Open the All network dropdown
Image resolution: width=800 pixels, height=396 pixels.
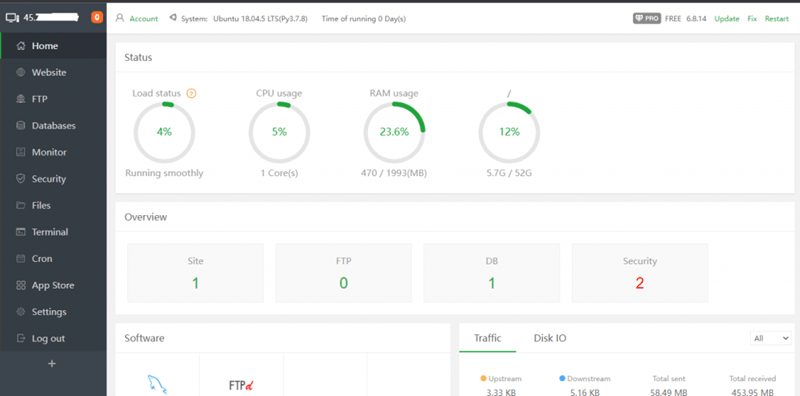coord(770,338)
